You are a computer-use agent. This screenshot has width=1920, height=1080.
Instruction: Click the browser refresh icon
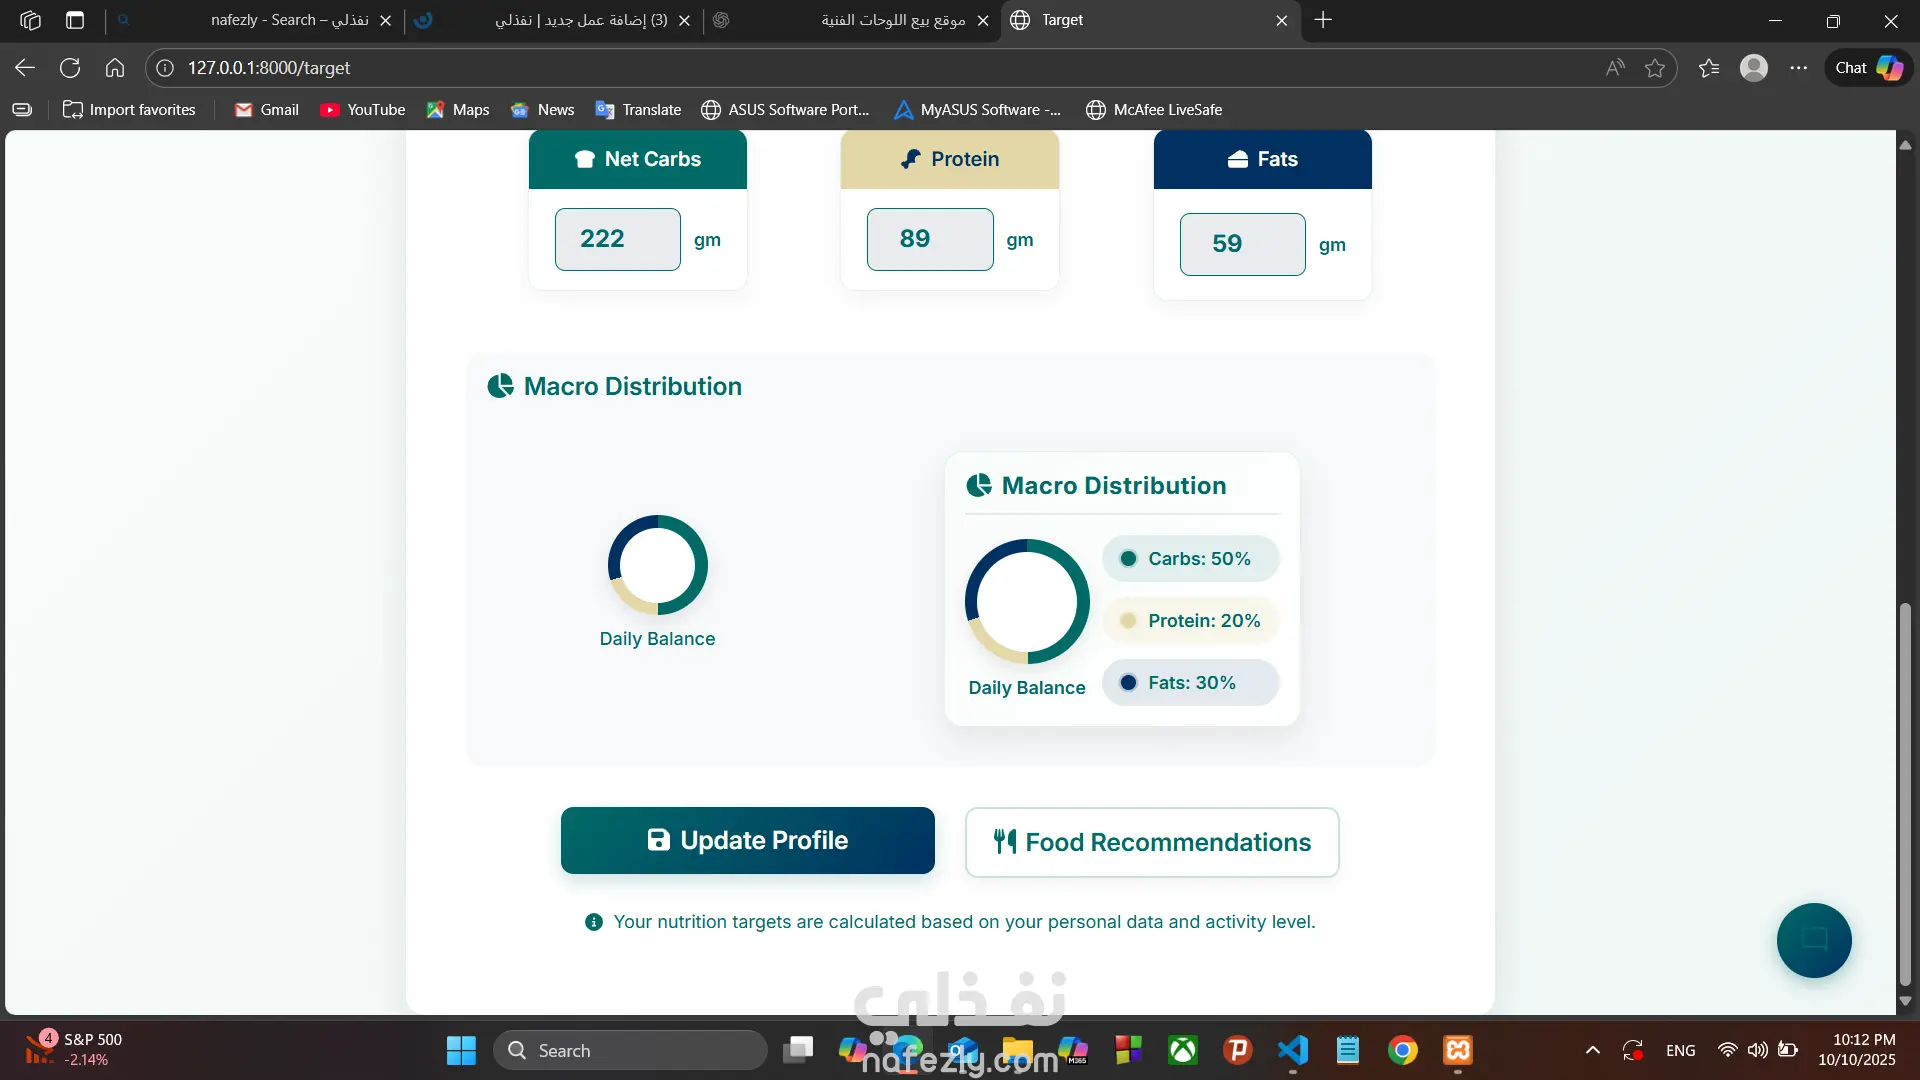point(70,68)
